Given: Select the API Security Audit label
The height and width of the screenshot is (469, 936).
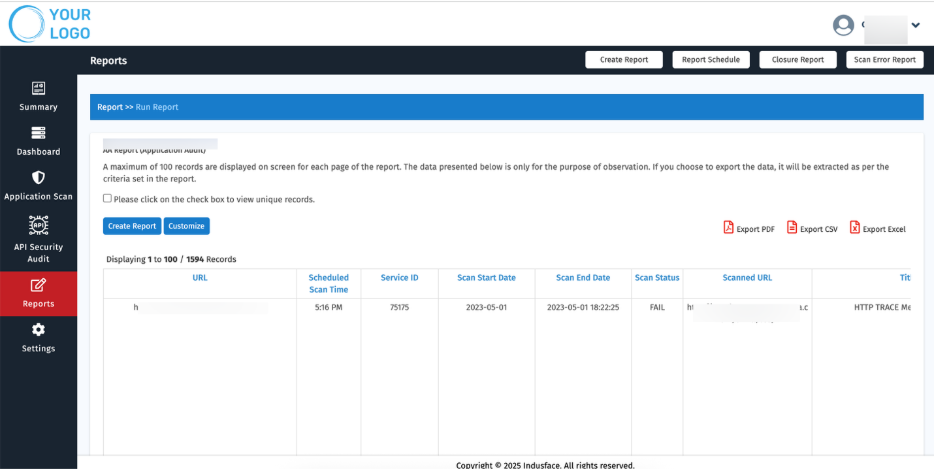Looking at the screenshot, I should click(38, 253).
